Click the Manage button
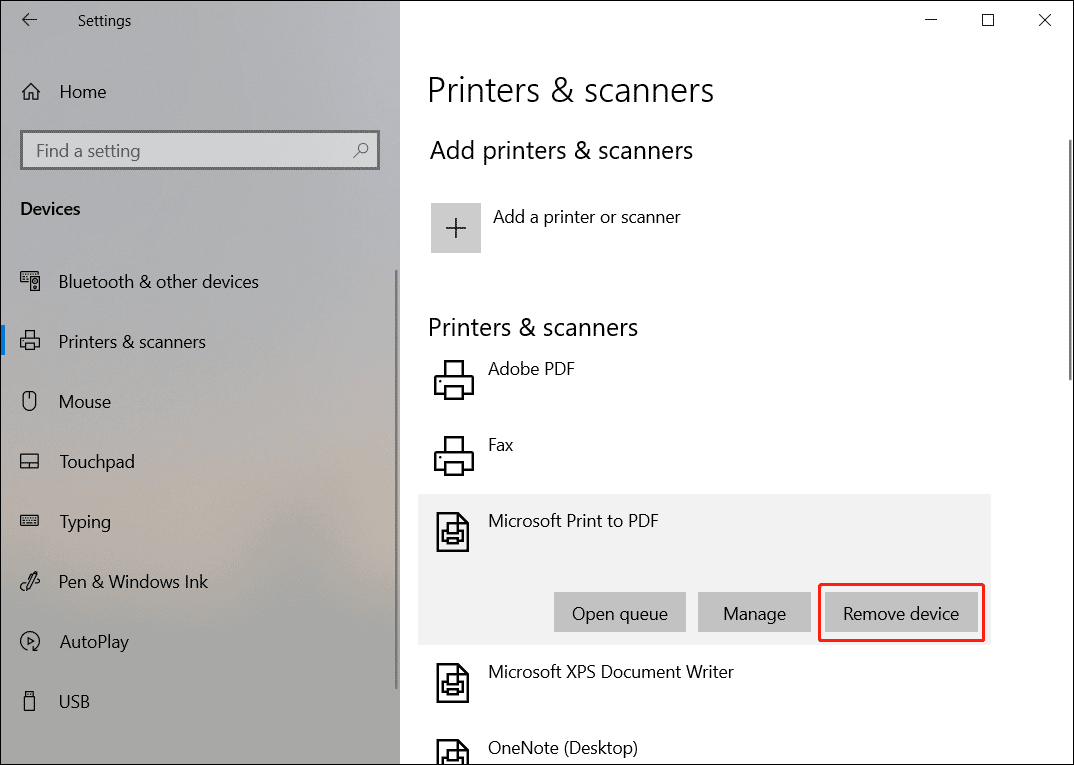Viewport: 1074px width, 765px height. (x=754, y=613)
